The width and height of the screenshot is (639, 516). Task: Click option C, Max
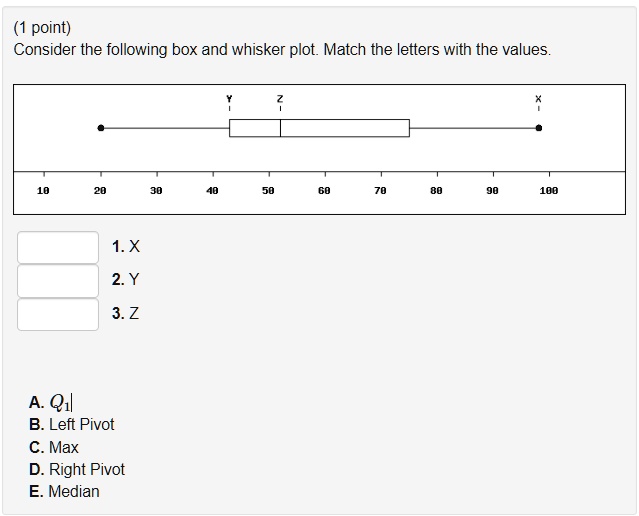54,448
